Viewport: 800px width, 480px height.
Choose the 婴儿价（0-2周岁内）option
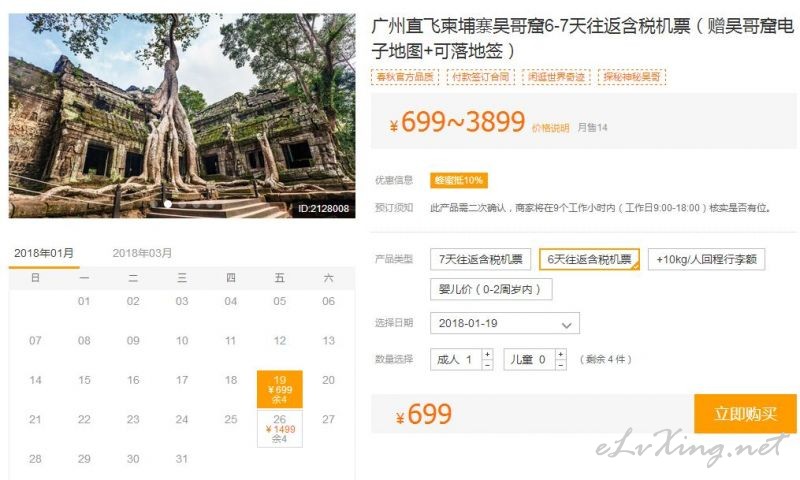coord(491,289)
